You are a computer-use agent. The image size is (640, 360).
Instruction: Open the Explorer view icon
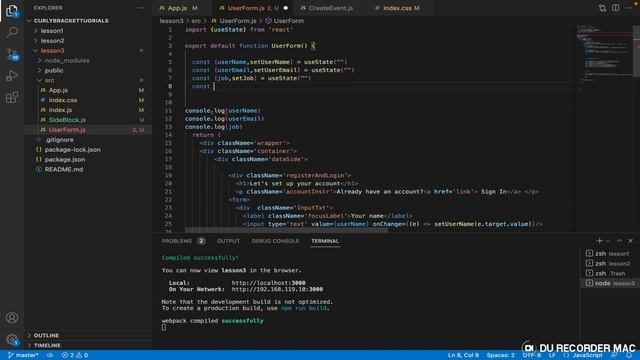12,10
